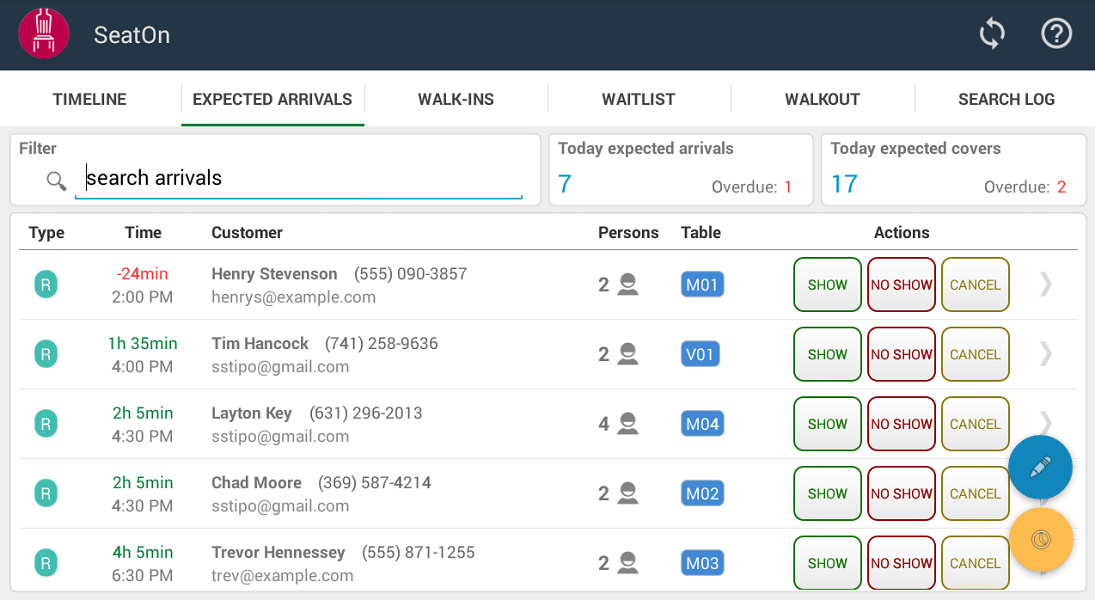
Task: Click the persons icon in Layton Key row
Action: (628, 424)
